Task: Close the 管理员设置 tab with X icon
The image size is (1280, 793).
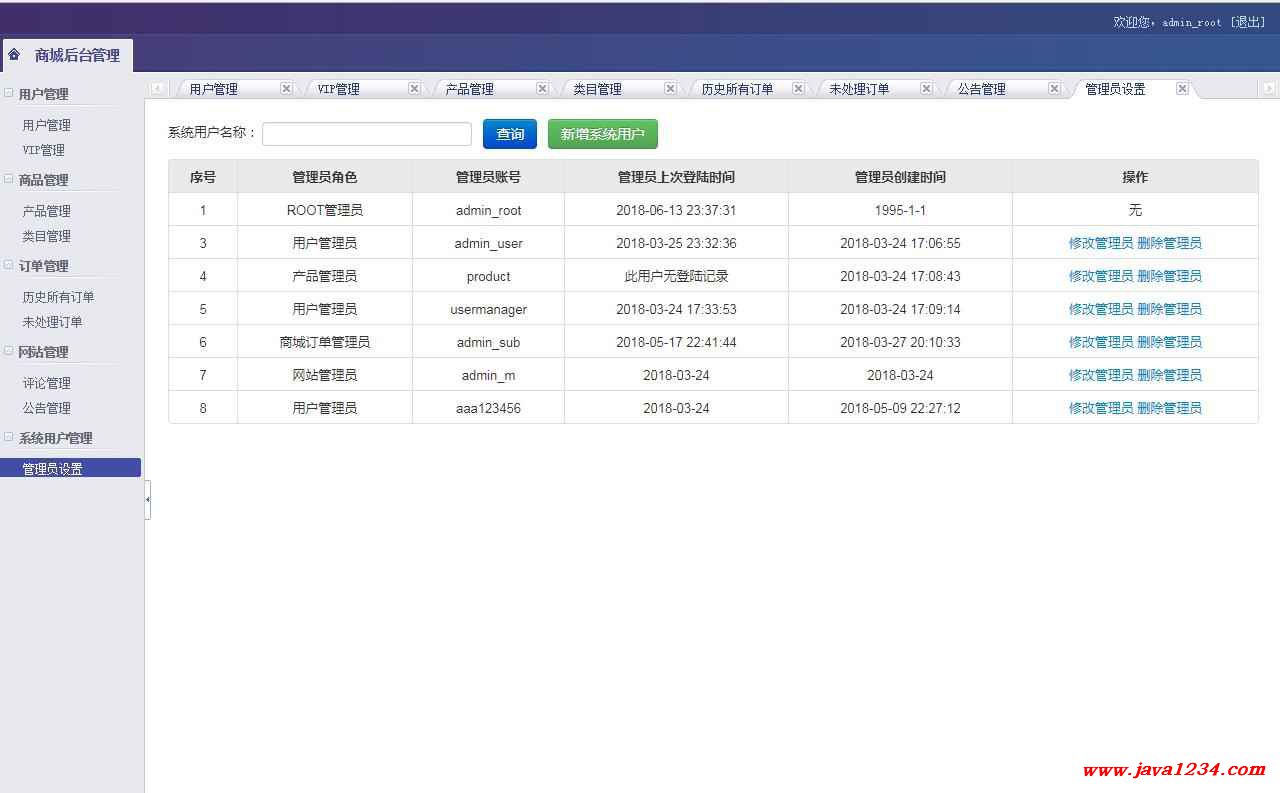Action: click(1182, 89)
